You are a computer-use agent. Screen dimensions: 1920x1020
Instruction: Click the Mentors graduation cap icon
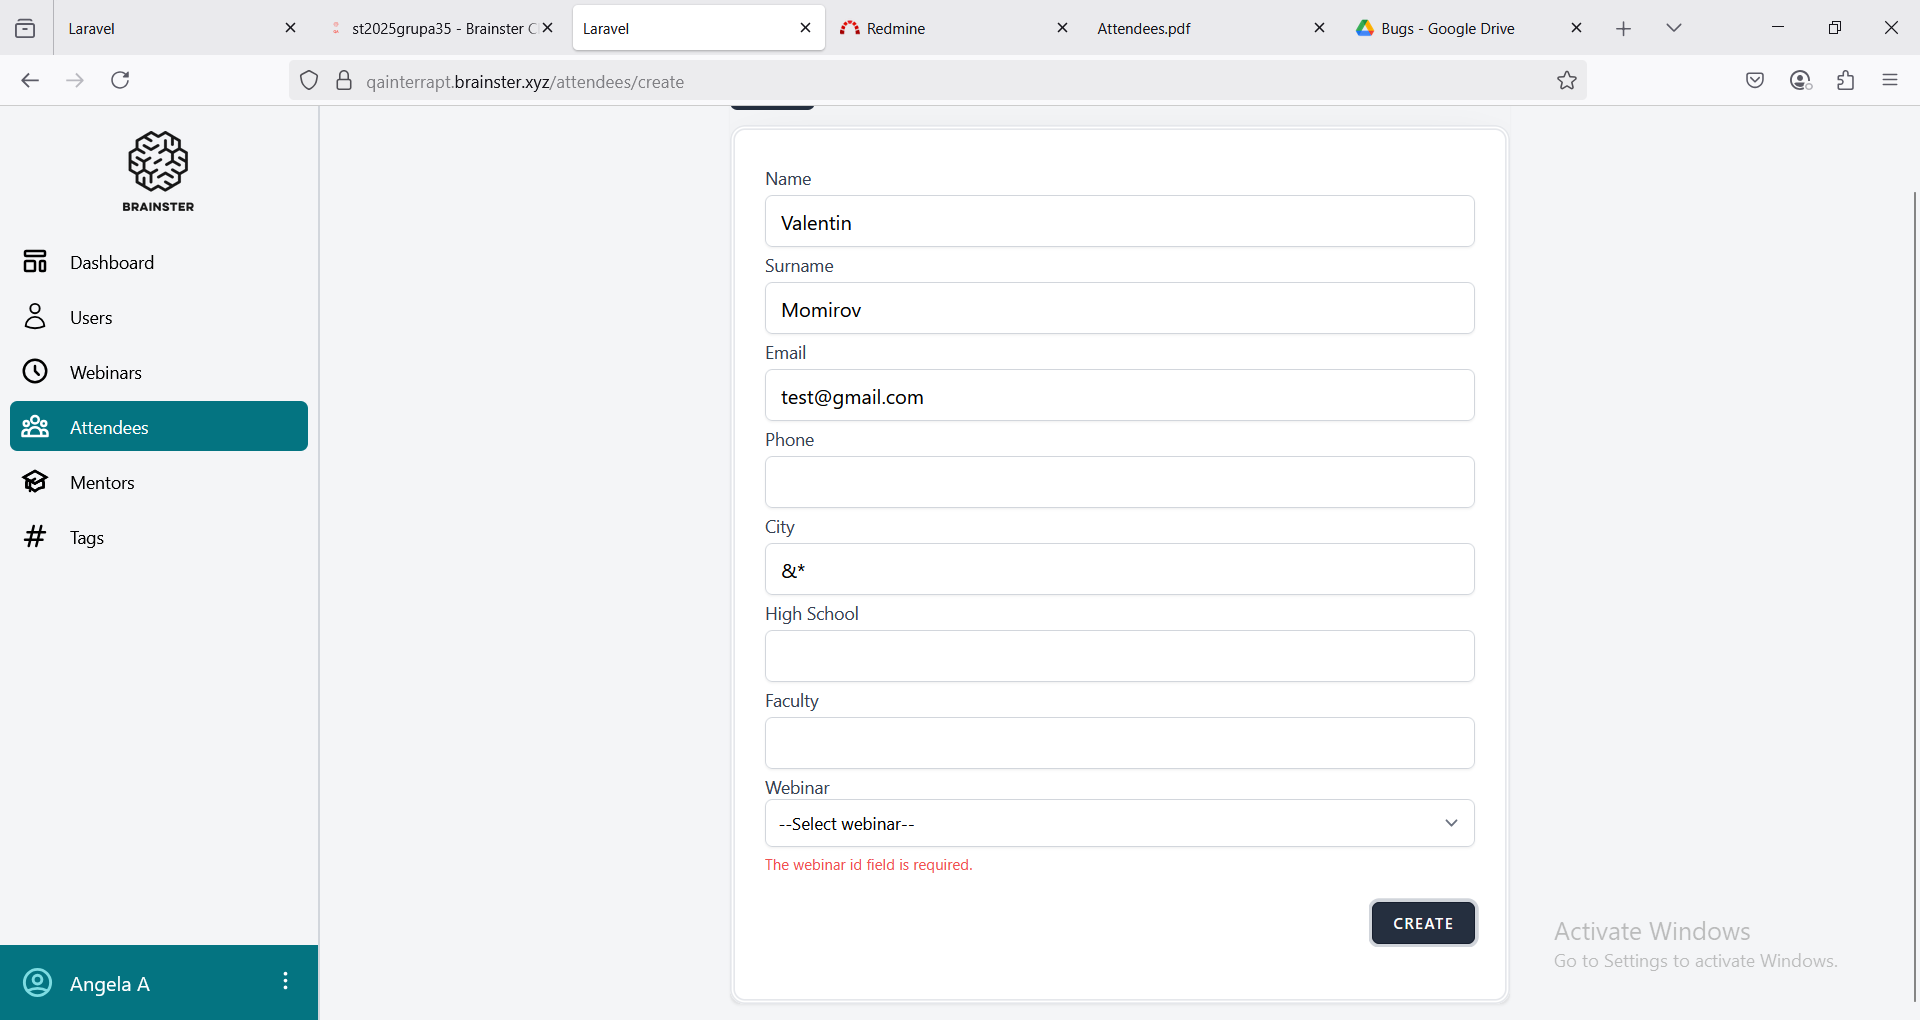point(35,482)
